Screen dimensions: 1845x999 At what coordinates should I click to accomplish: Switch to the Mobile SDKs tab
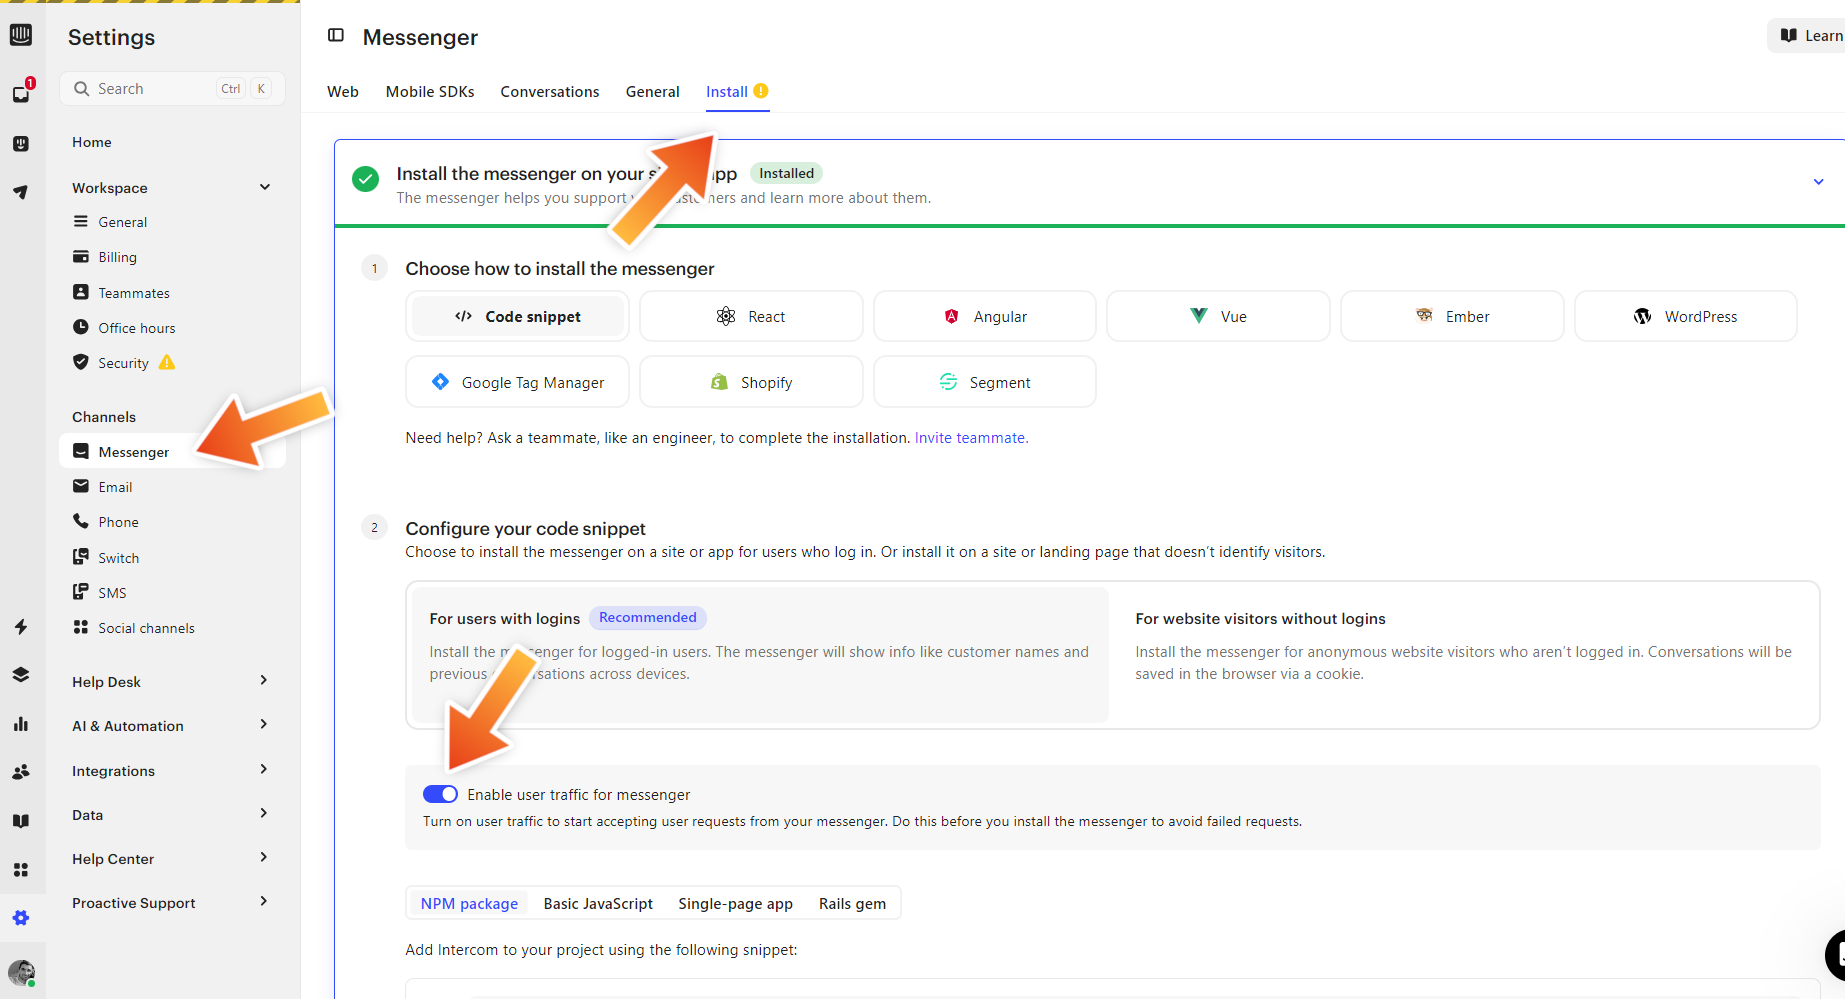tap(430, 92)
